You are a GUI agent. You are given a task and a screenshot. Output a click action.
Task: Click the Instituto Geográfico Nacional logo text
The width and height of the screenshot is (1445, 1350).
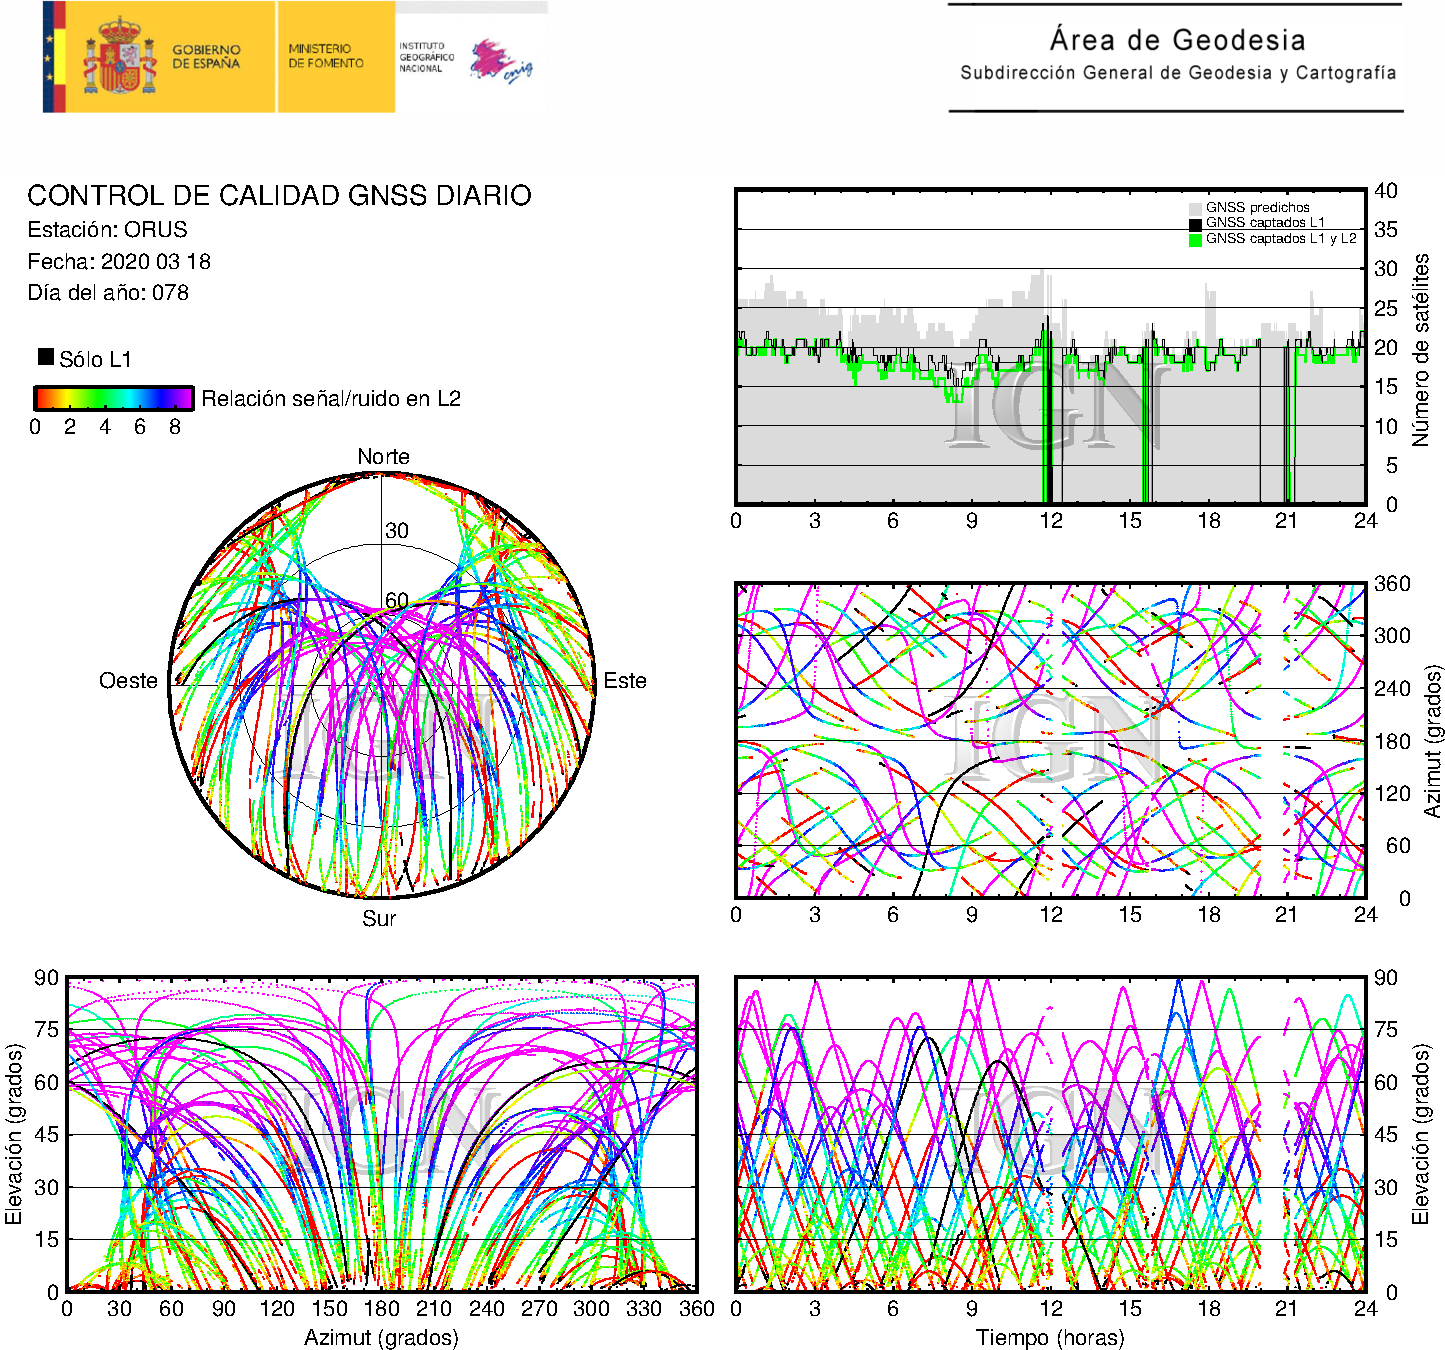[426, 57]
